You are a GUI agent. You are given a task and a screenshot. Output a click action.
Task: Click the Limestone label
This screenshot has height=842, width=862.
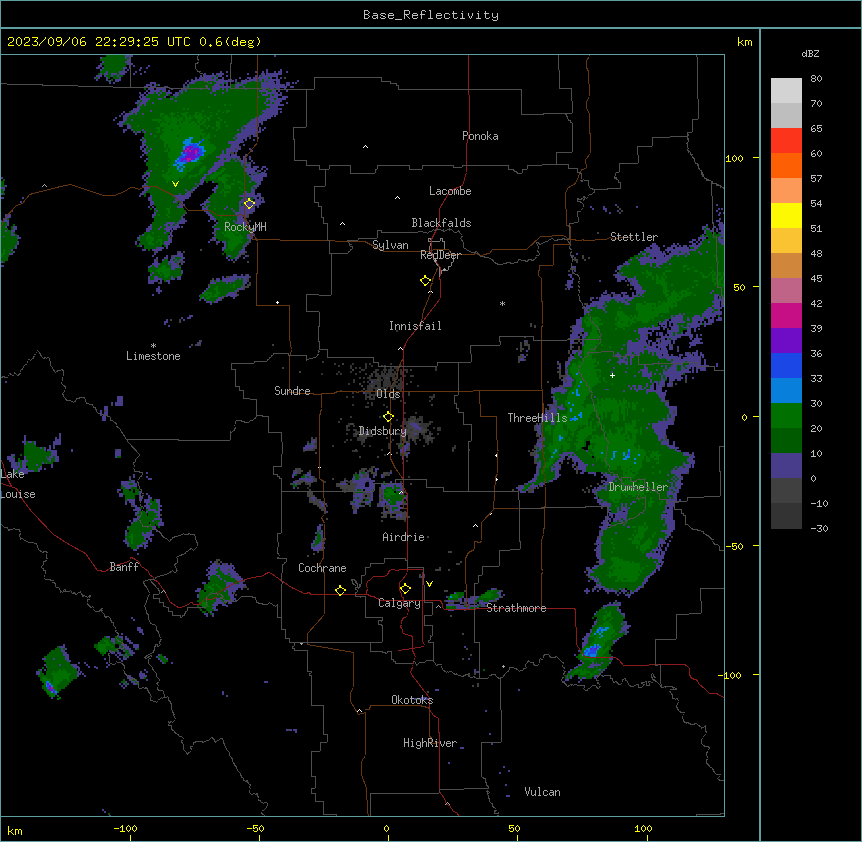pyautogui.click(x=153, y=356)
